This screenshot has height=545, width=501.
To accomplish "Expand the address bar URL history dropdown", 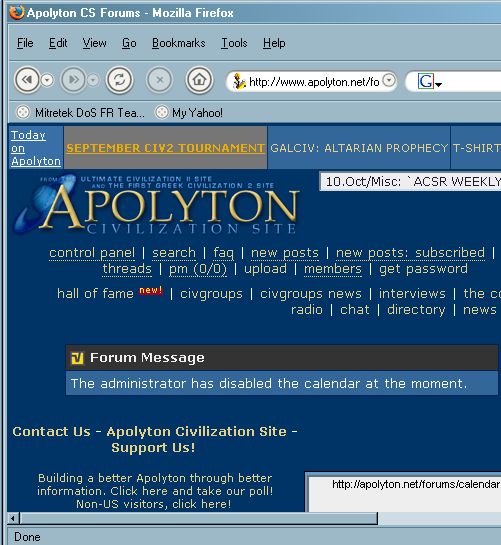I will 389,80.
